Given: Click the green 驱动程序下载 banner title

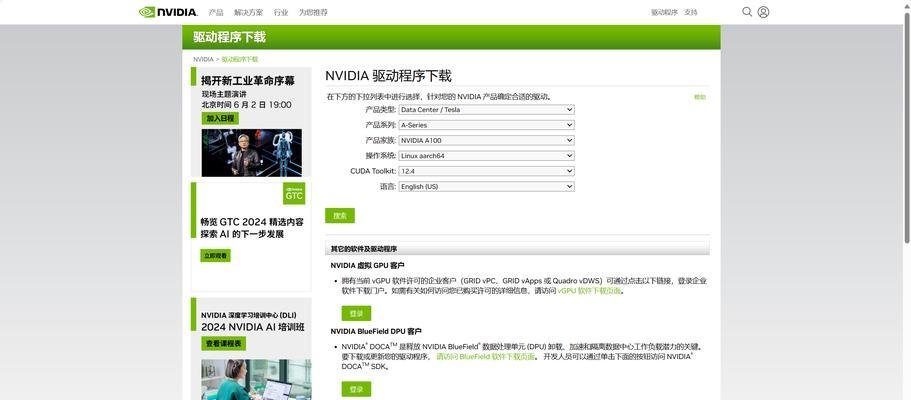Looking at the screenshot, I should [229, 37].
